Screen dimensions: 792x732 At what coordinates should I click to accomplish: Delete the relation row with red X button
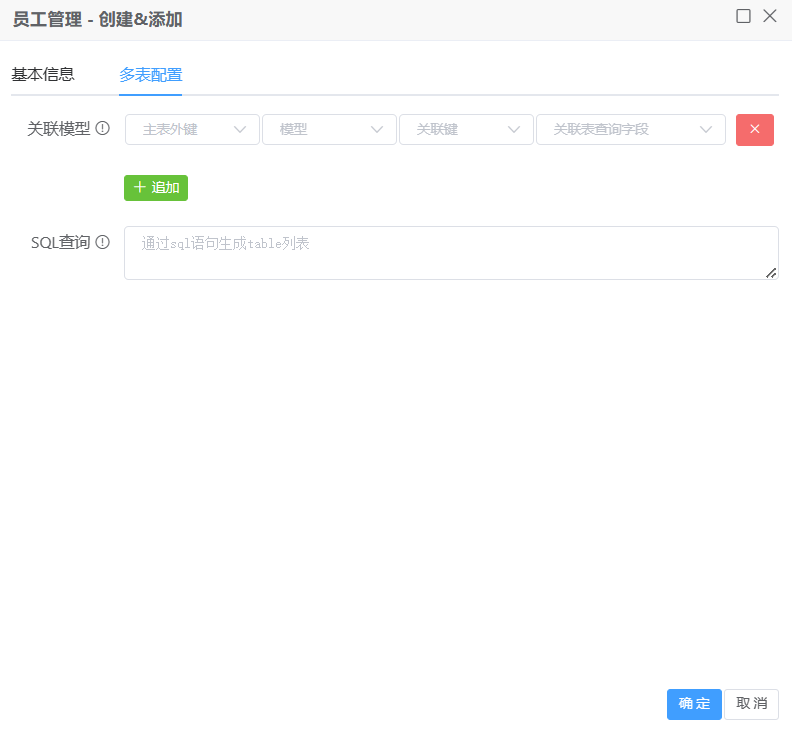pyautogui.click(x=754, y=130)
